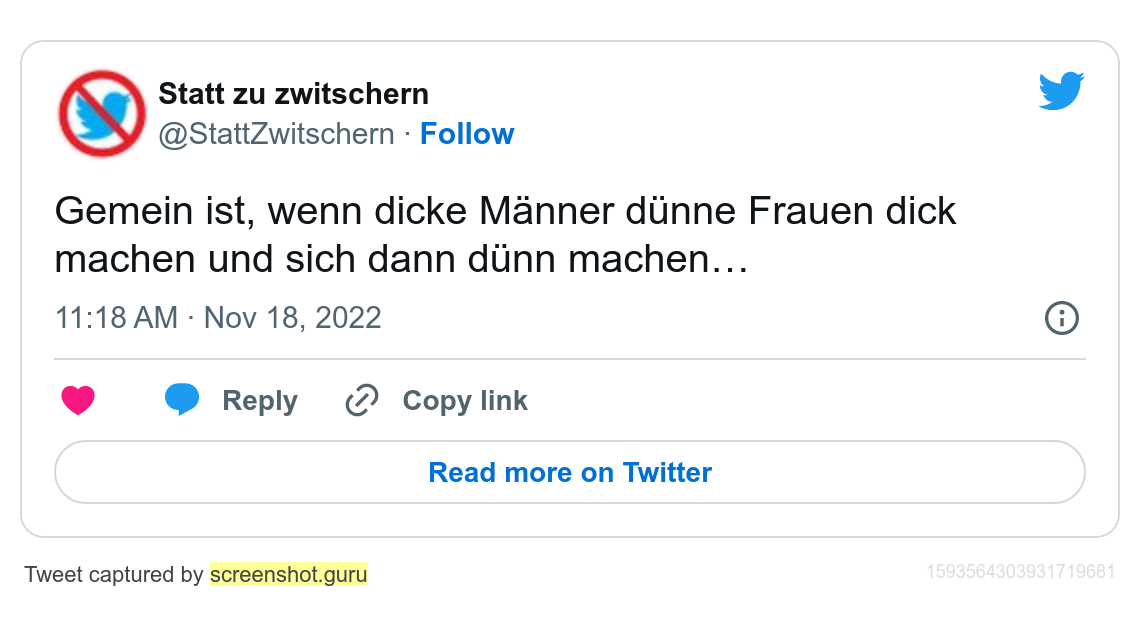1140x630 pixels.
Task: Follow the StattZwitschern account
Action: coord(467,134)
